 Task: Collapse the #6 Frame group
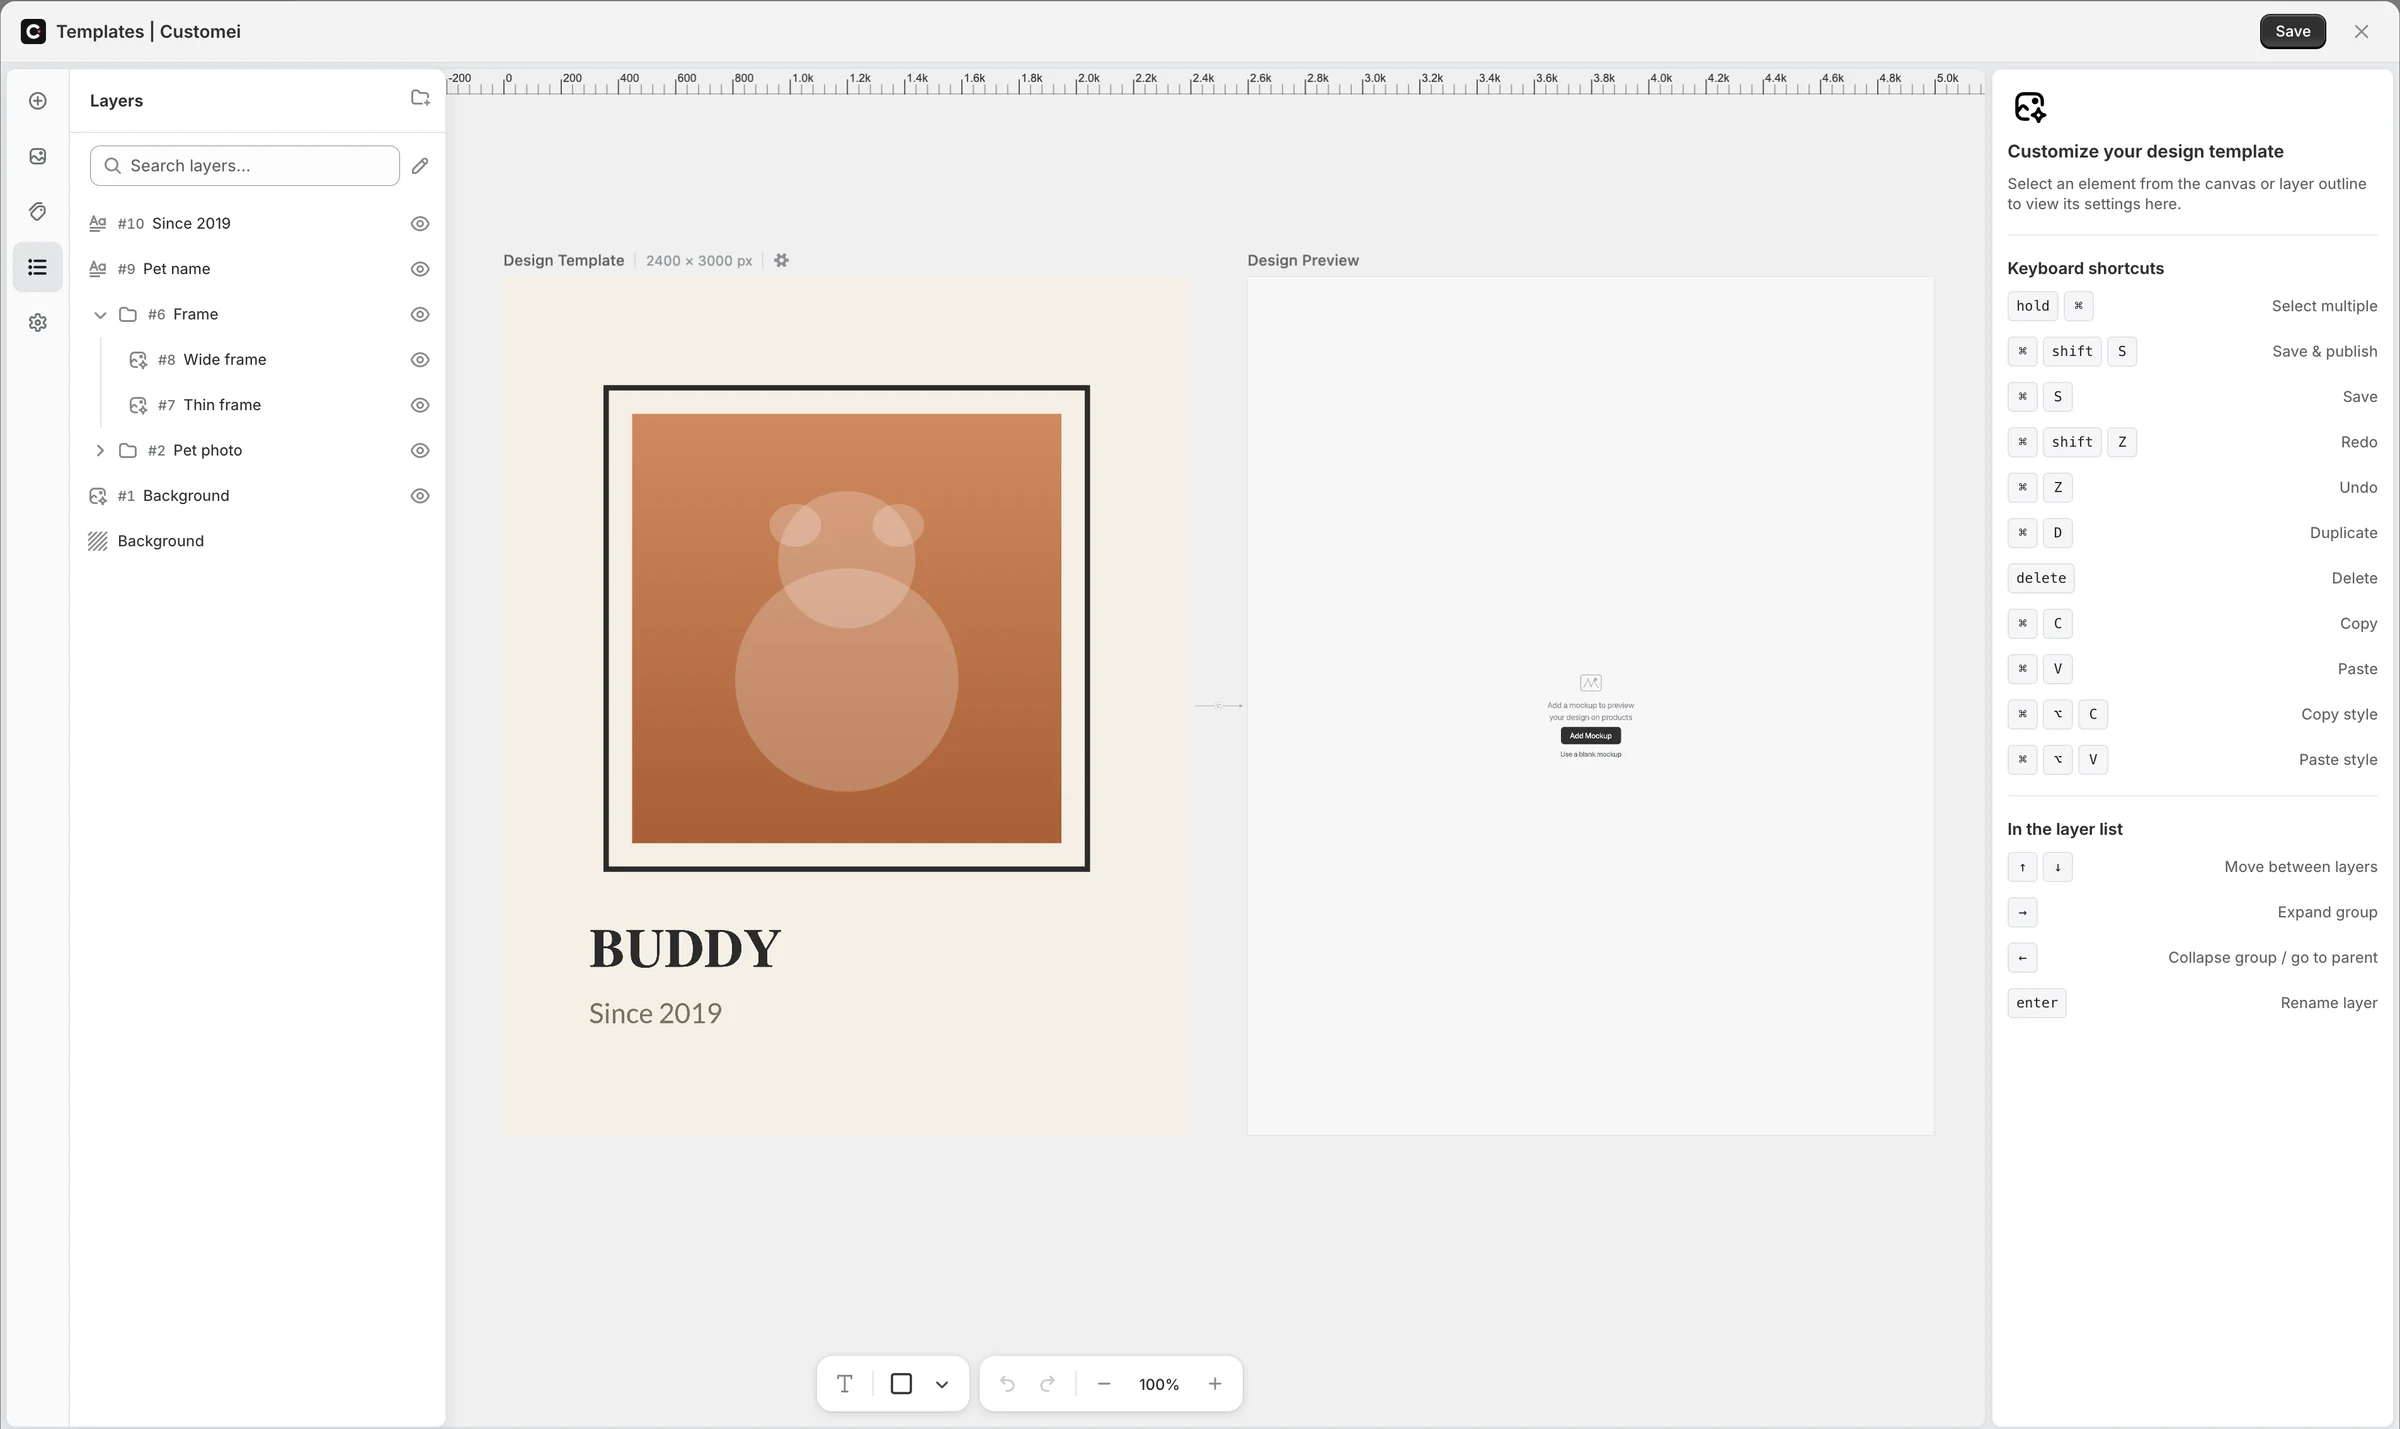tap(100, 315)
